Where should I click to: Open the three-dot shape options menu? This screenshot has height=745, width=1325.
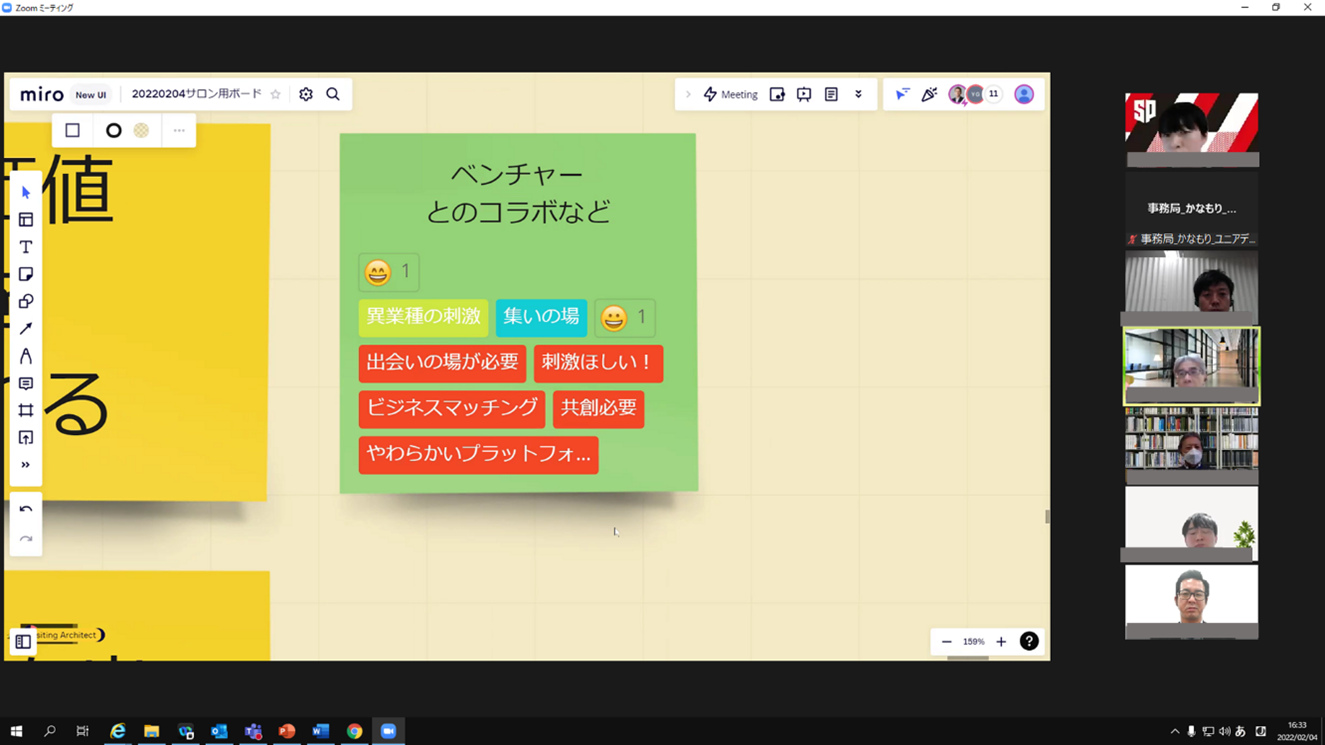coord(179,131)
